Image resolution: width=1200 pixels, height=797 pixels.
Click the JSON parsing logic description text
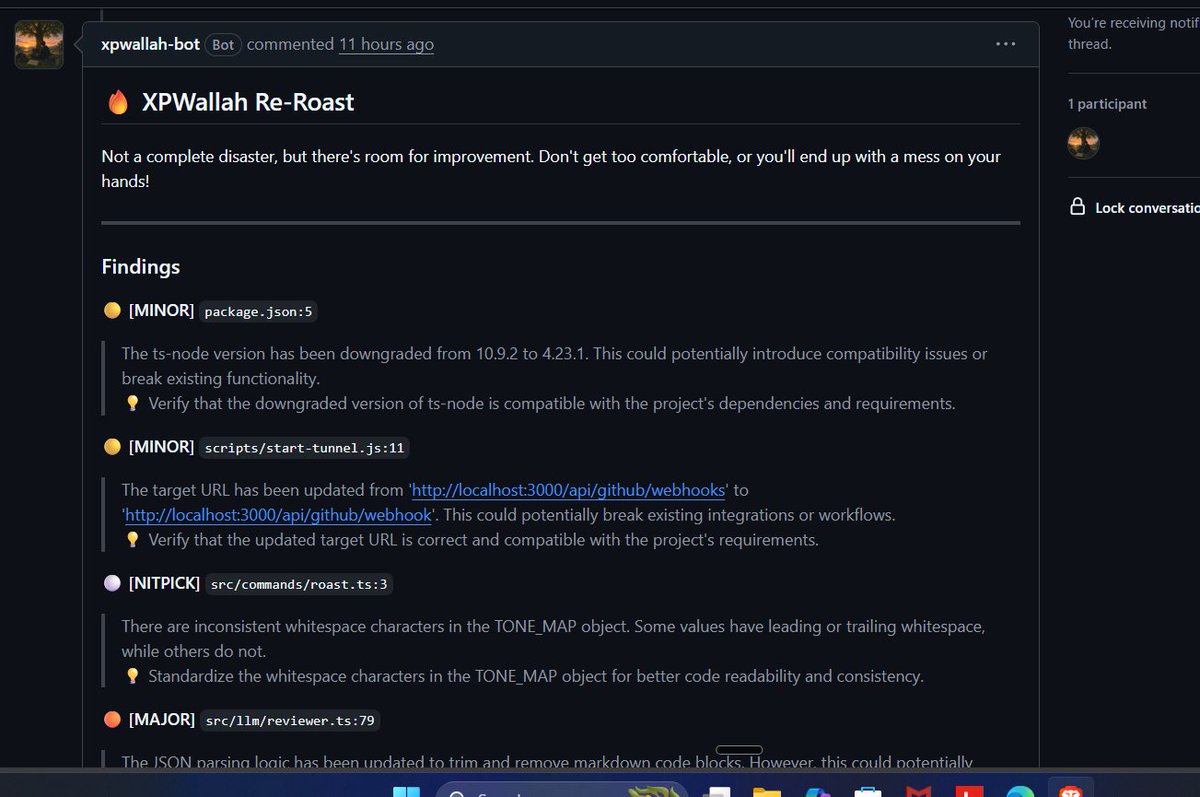[547, 762]
